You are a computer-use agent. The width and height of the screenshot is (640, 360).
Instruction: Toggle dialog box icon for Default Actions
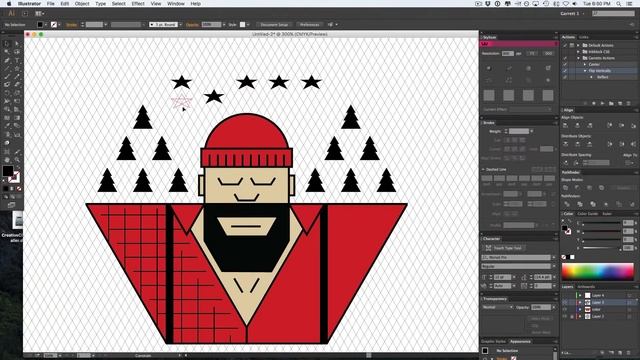coord(572,45)
